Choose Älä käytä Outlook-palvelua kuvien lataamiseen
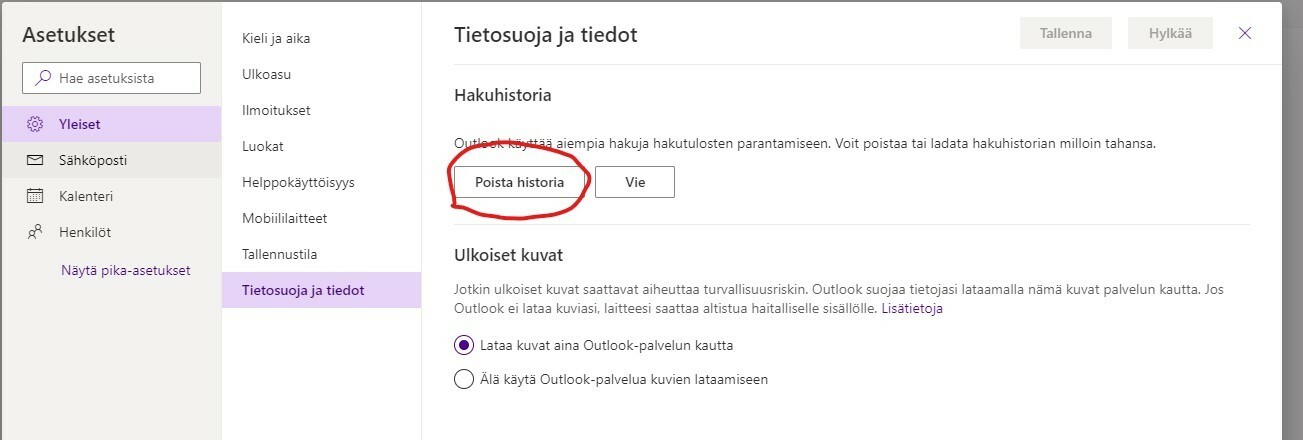This screenshot has width=1303, height=440. 463,379
